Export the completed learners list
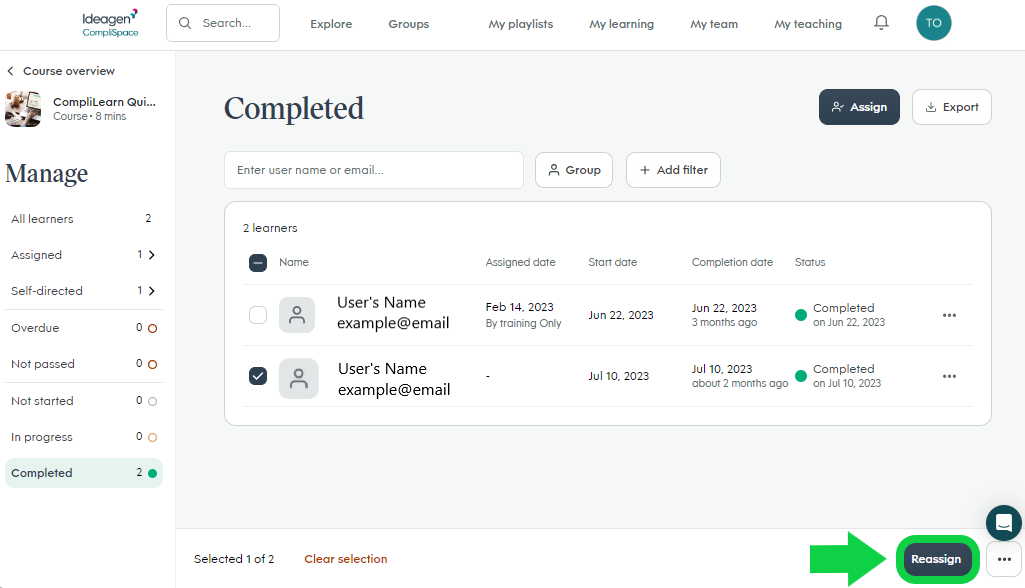1025x588 pixels. pos(952,107)
